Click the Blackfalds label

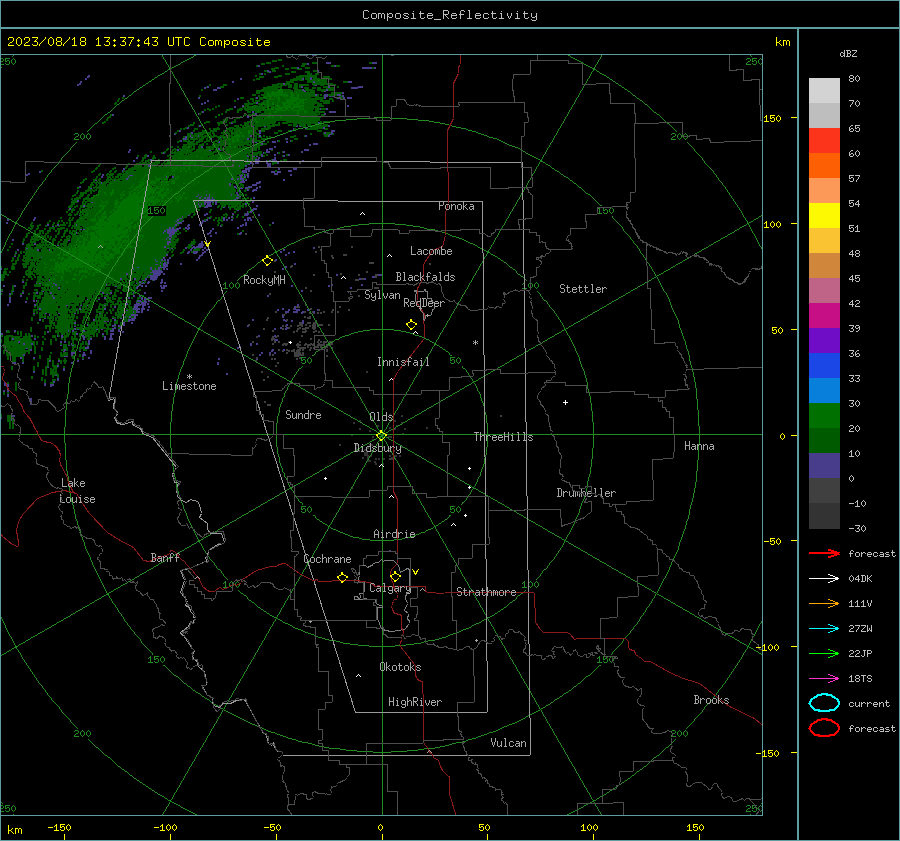click(x=425, y=277)
